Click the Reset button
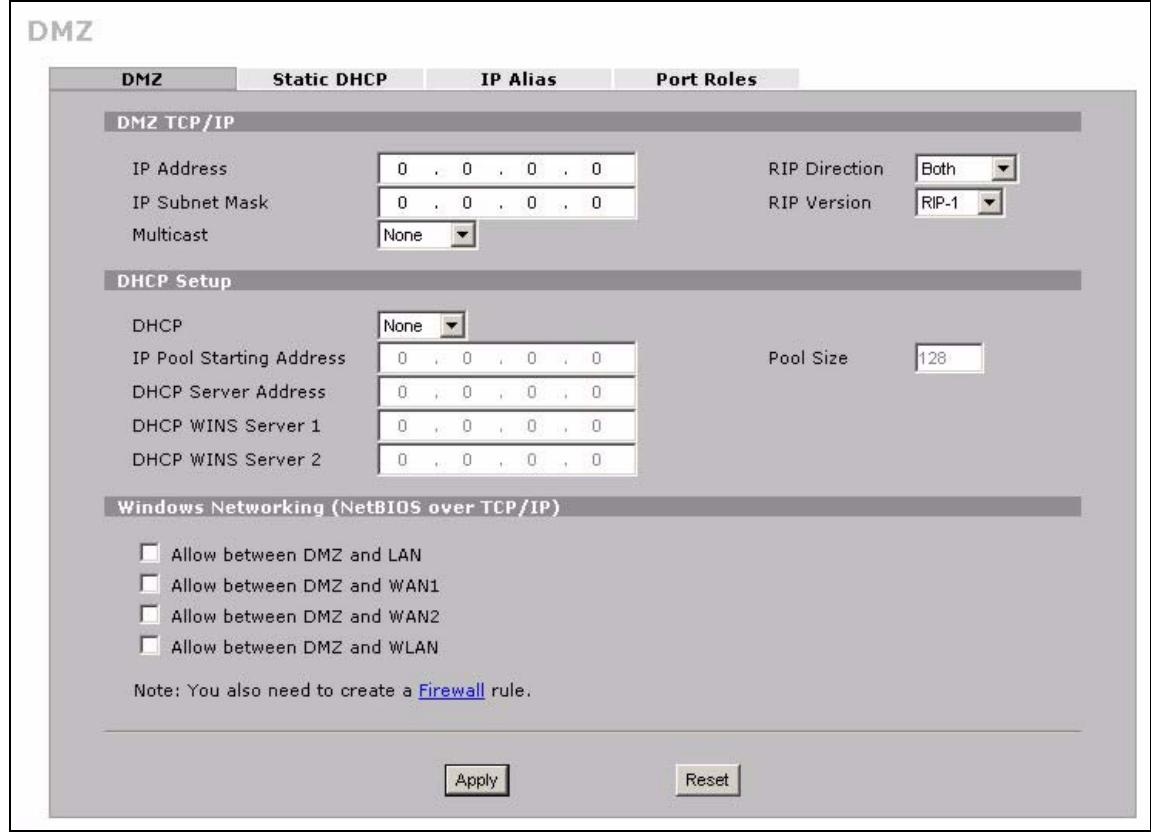The image size is (1151, 832). click(707, 780)
